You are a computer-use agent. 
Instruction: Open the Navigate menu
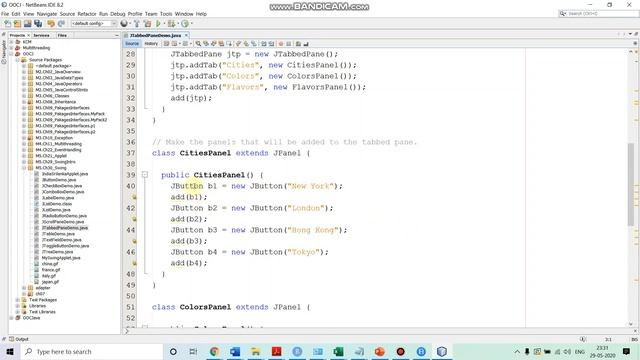pos(47,14)
